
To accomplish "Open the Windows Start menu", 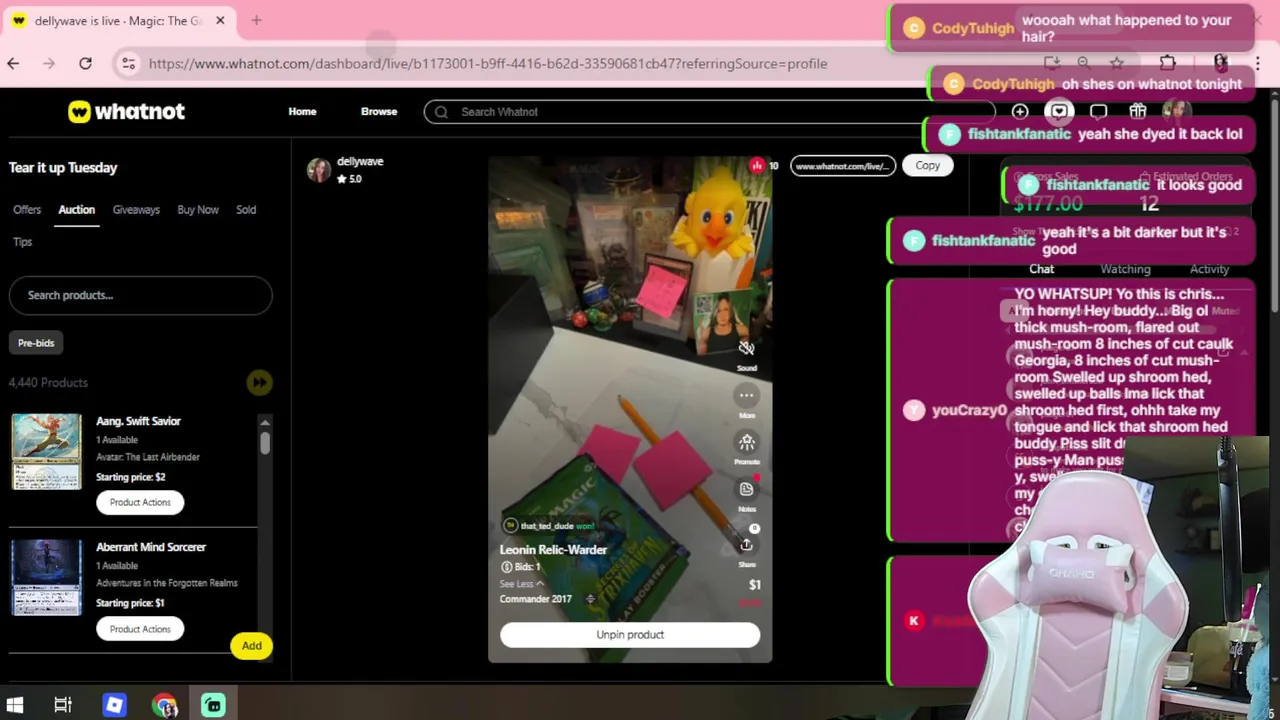I will coord(14,705).
